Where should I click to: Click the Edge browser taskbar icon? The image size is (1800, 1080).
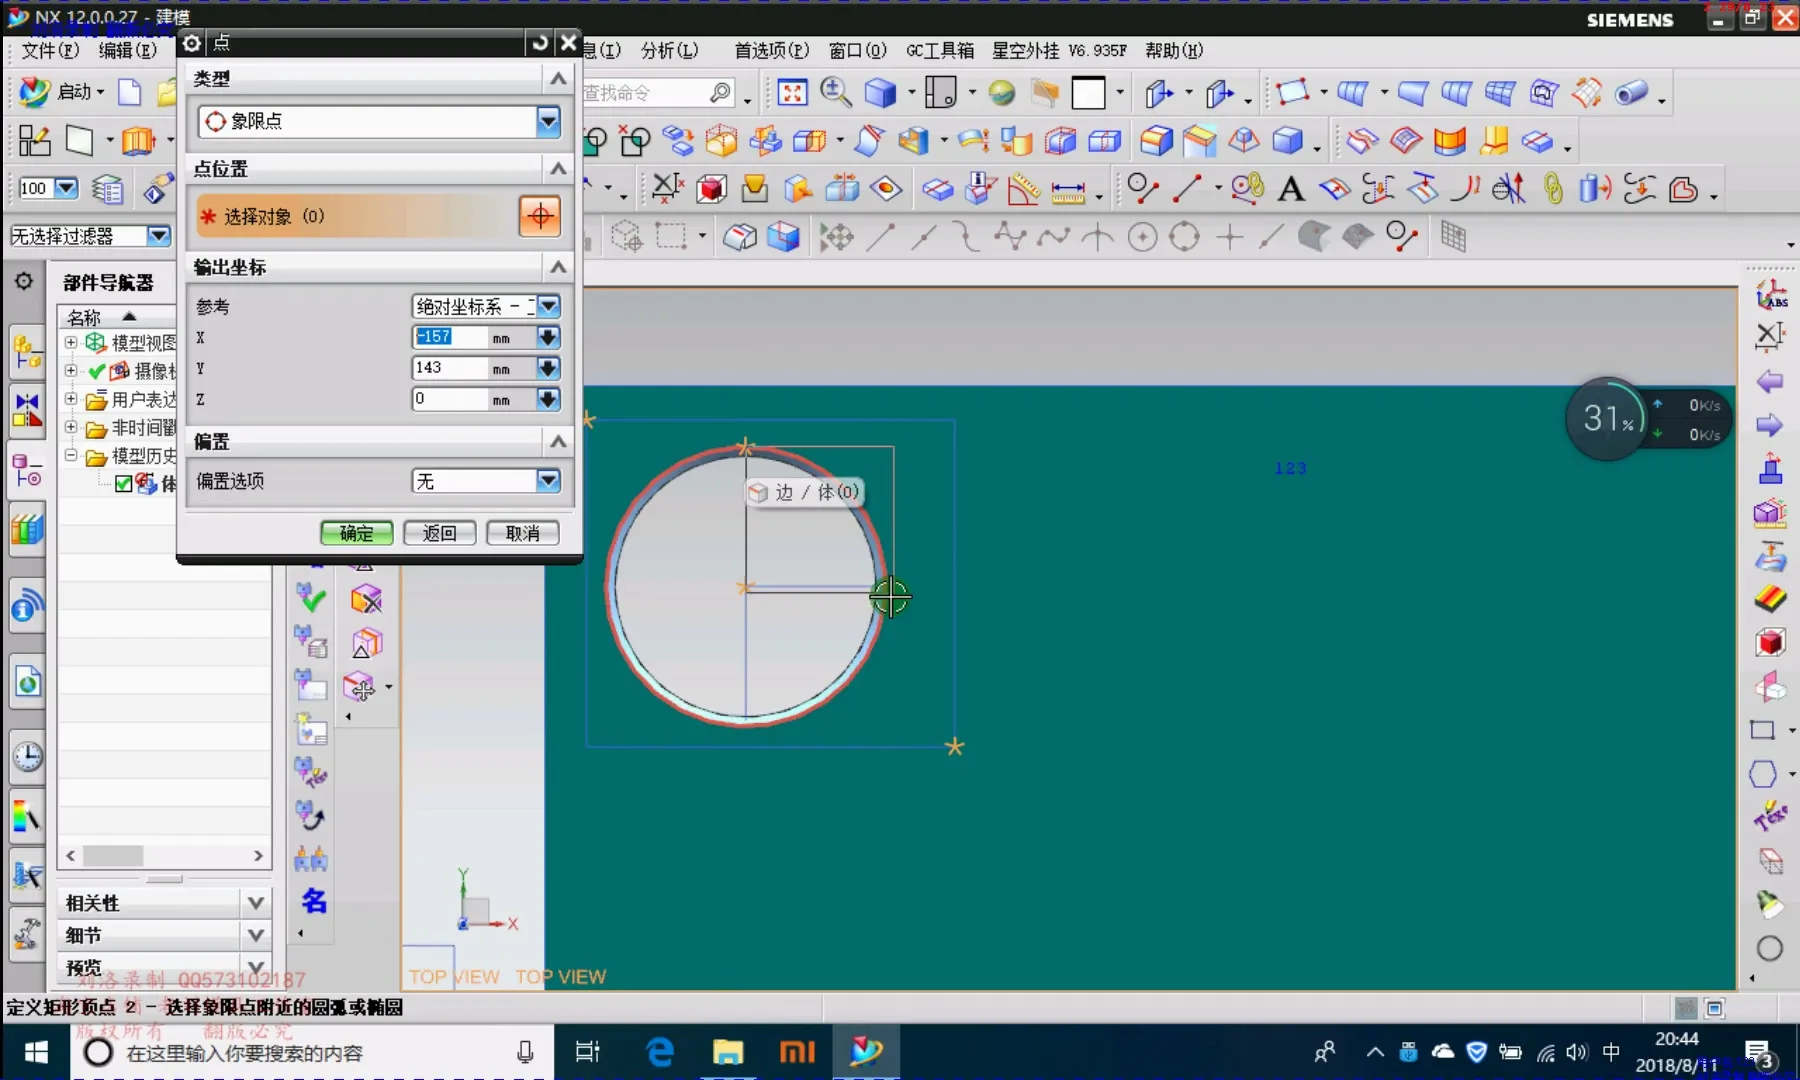(660, 1052)
